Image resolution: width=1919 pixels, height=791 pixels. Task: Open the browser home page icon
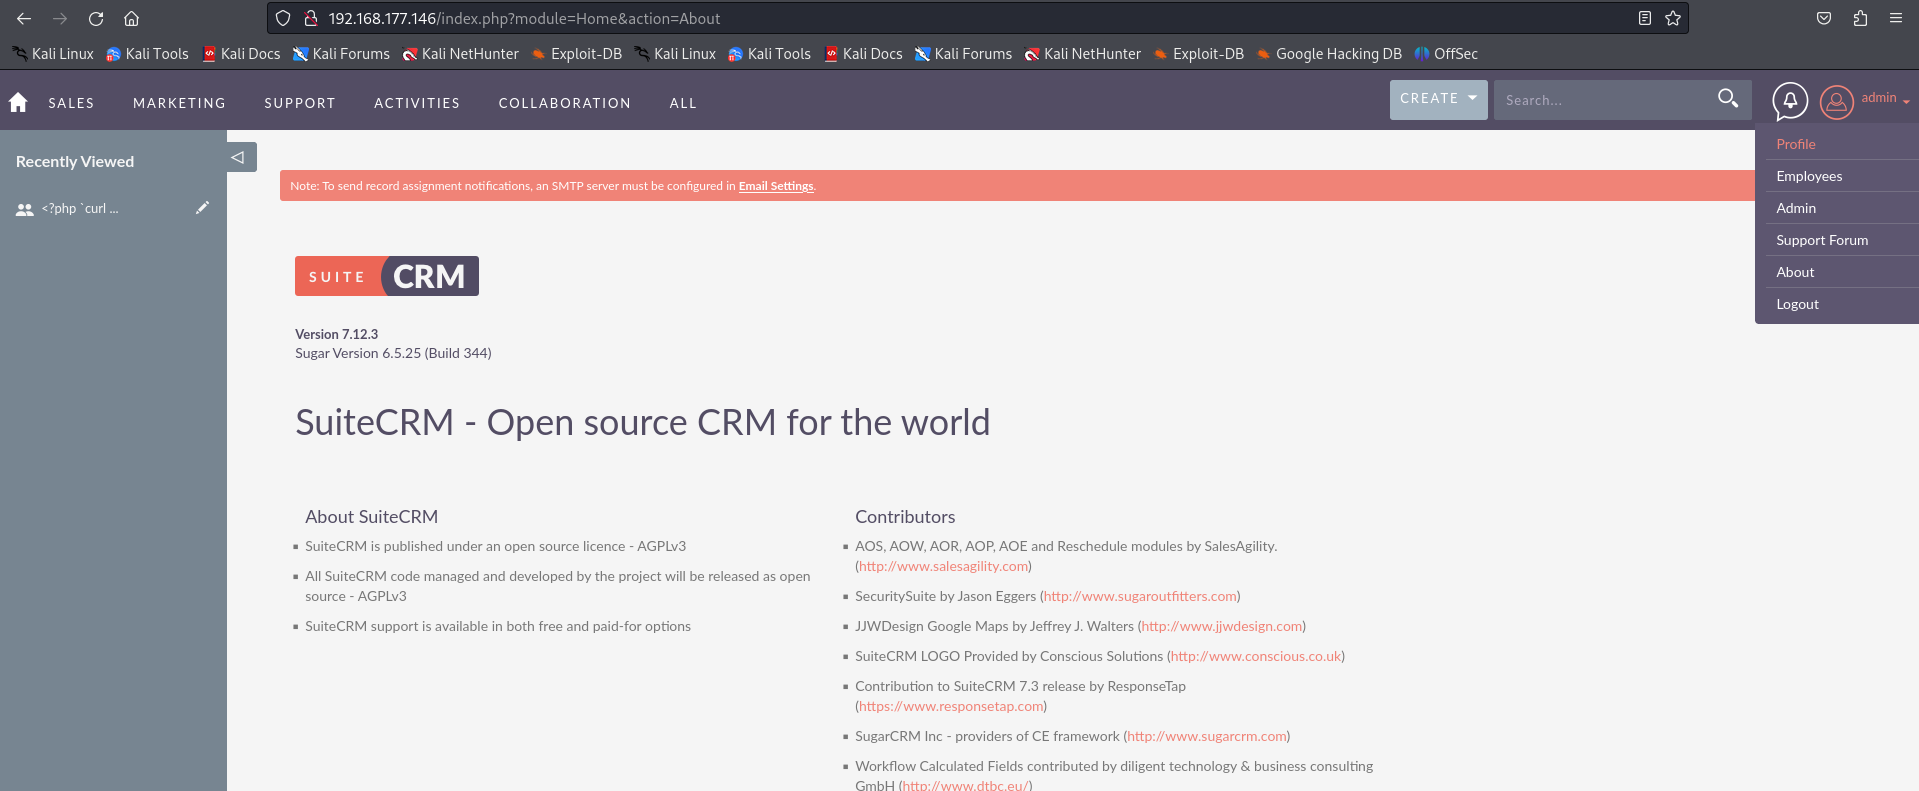[131, 18]
